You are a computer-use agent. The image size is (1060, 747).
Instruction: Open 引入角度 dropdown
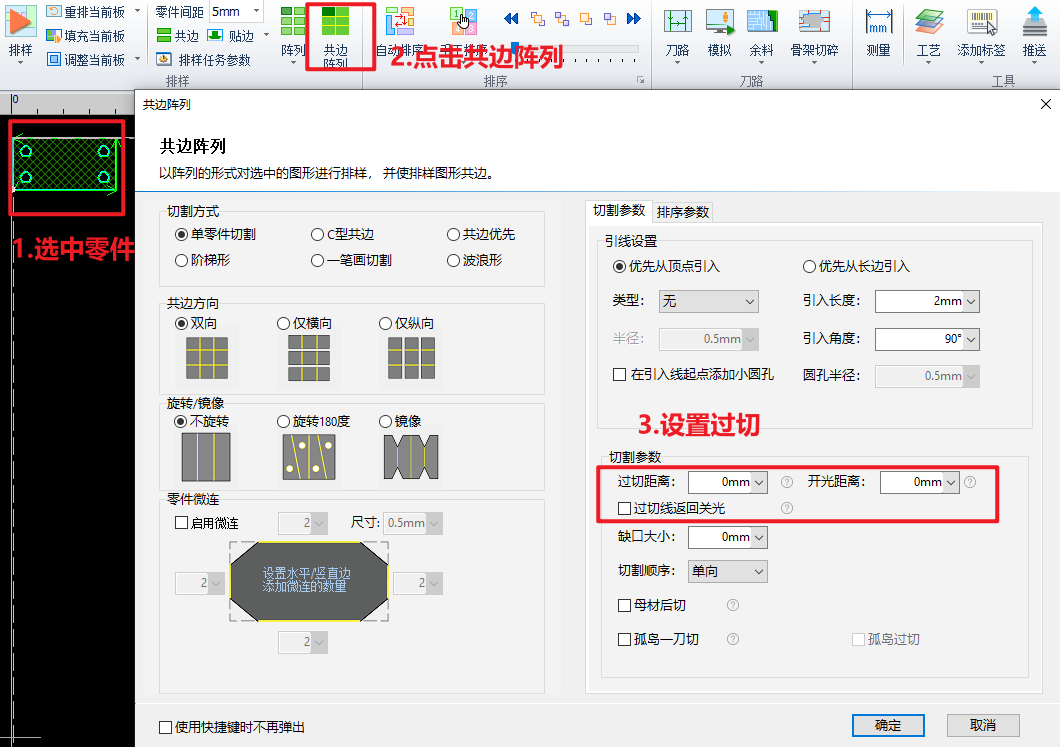(x=971, y=339)
